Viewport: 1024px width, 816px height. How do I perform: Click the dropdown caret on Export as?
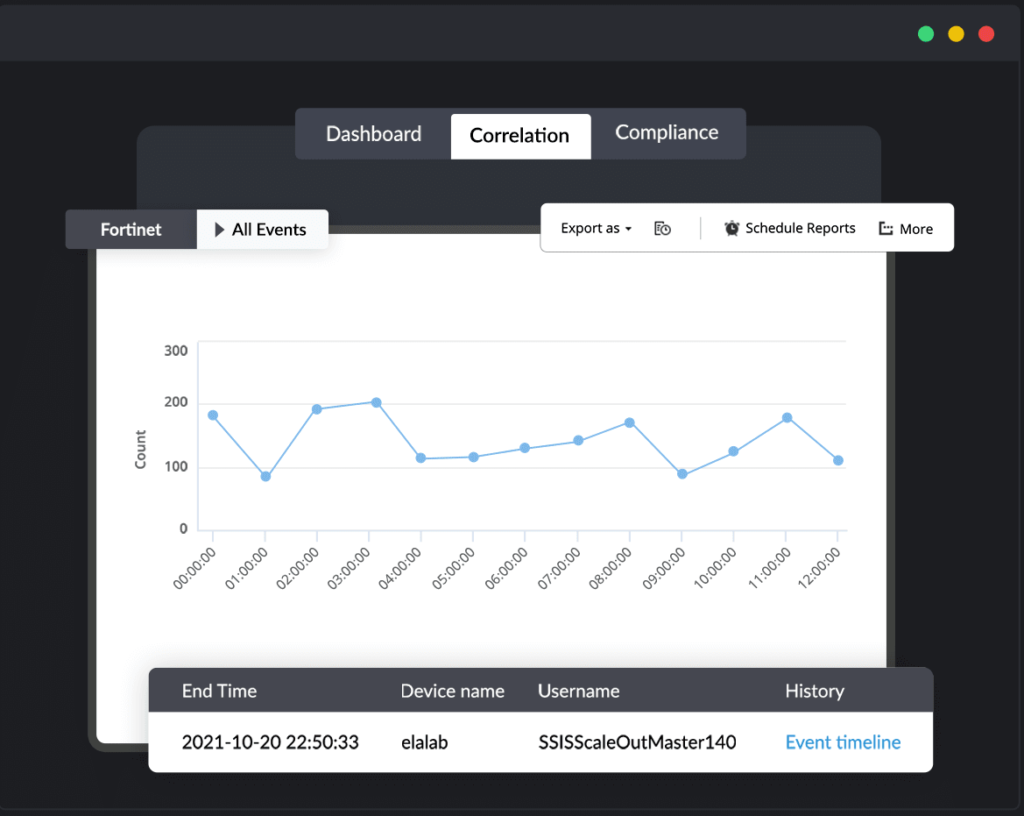point(628,228)
